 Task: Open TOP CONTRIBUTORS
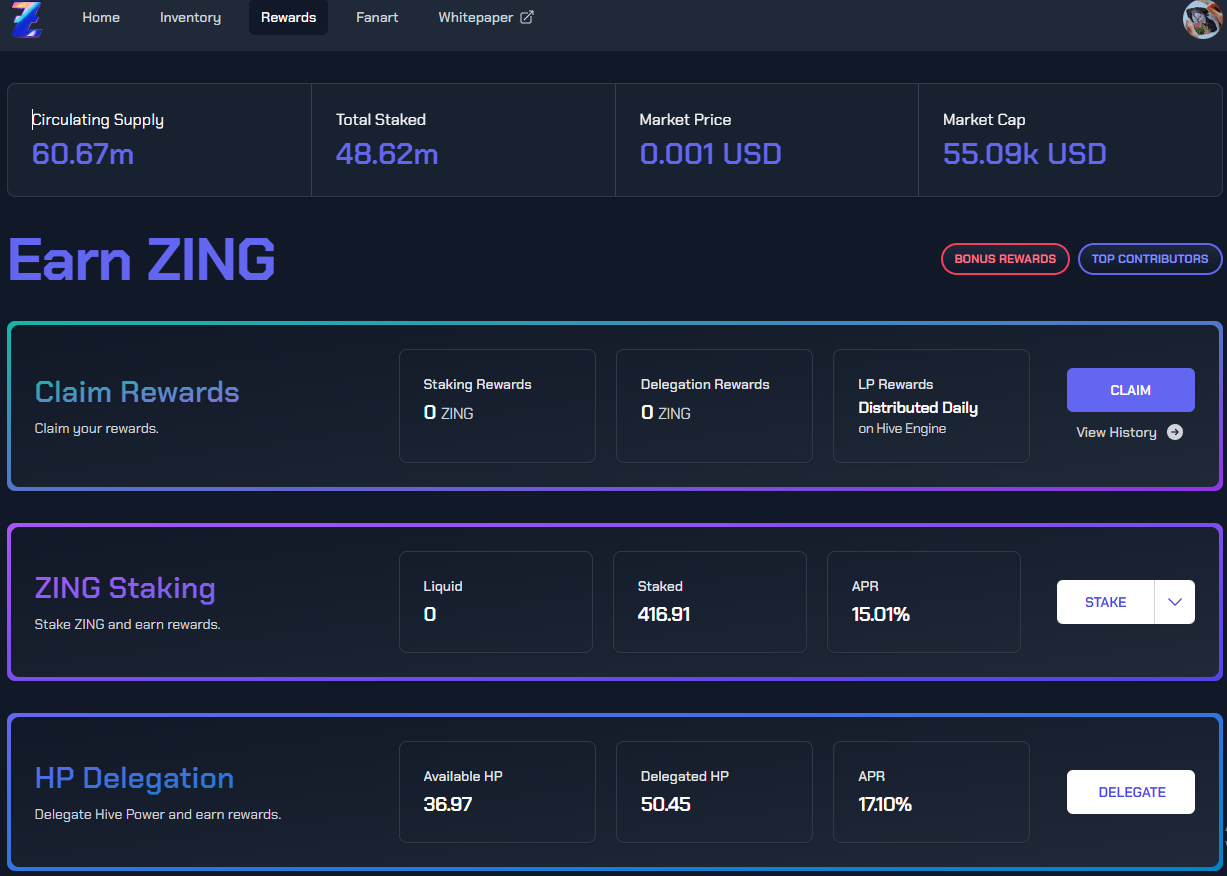(x=1150, y=259)
